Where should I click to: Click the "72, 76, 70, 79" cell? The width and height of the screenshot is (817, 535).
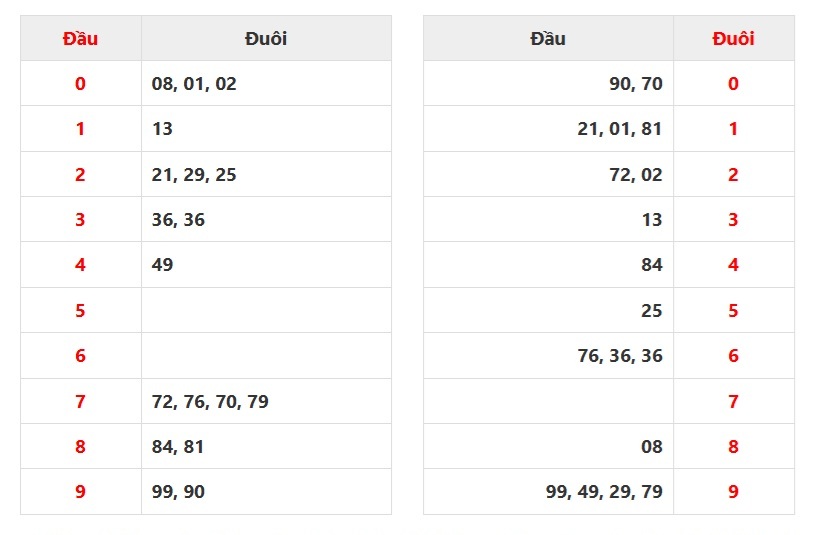pos(210,402)
